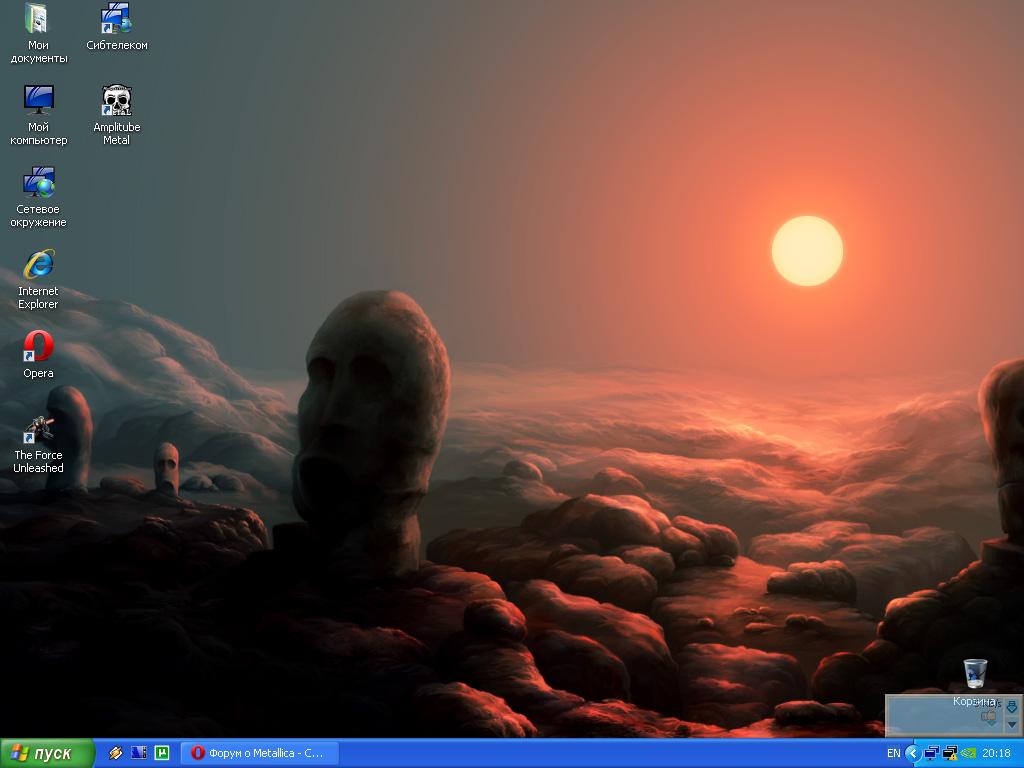Expand the speed widget's small triangle arrow
Screen dimensions: 1024x768
point(1011,724)
